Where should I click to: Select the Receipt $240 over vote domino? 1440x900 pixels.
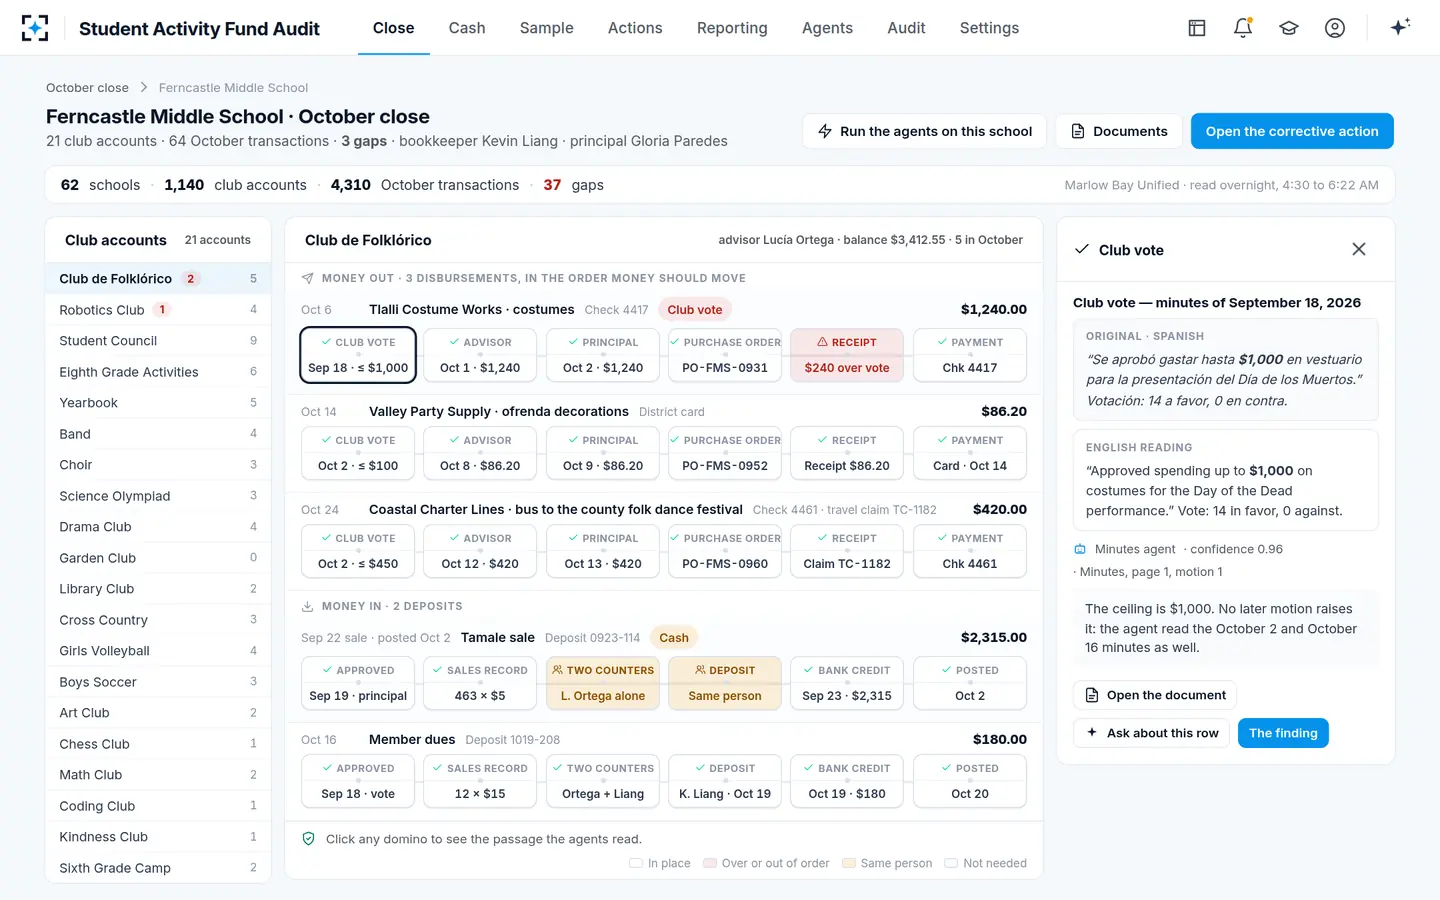pyautogui.click(x=847, y=355)
